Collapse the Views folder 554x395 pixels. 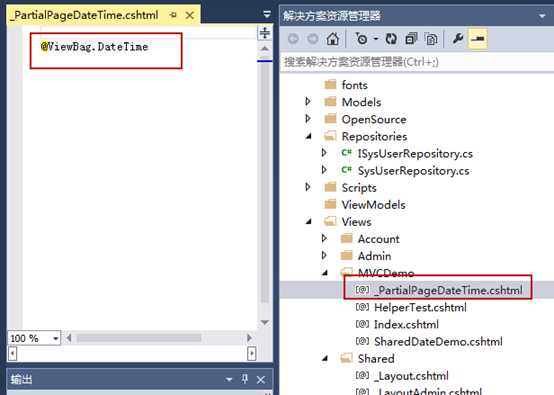pyautogui.click(x=308, y=222)
